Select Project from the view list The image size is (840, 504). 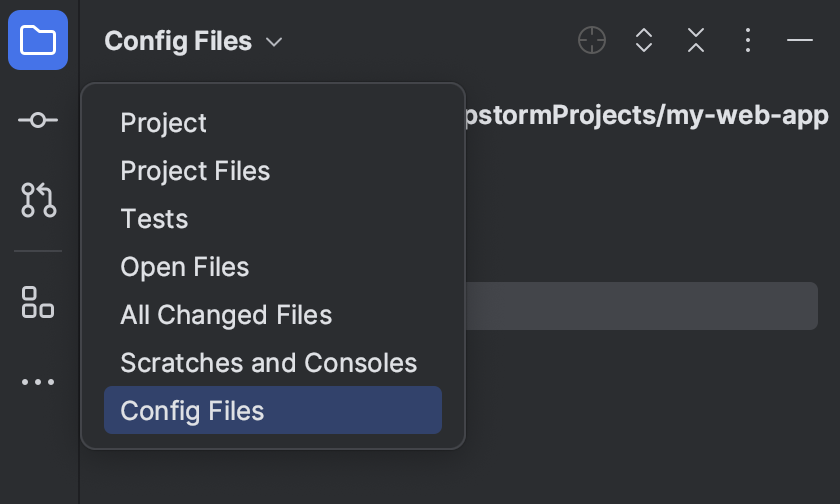pos(163,123)
